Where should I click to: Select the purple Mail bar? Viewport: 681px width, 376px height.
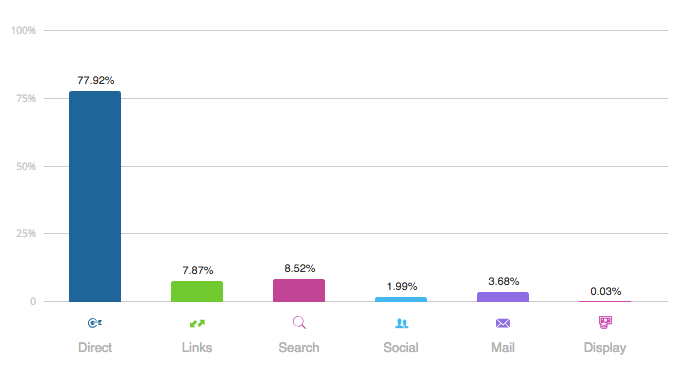pos(503,297)
